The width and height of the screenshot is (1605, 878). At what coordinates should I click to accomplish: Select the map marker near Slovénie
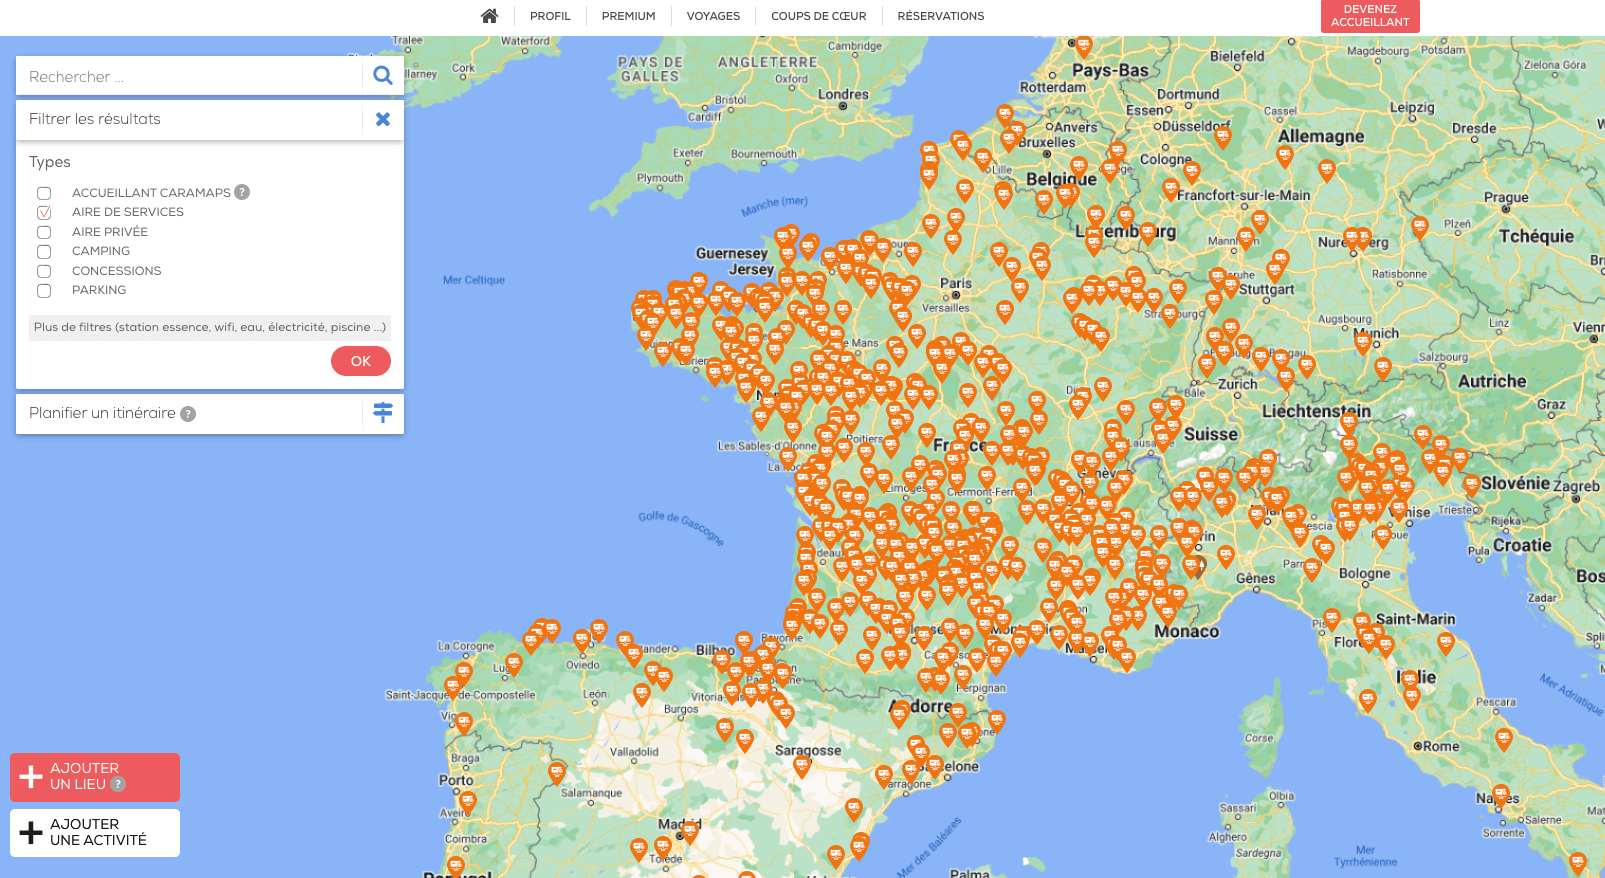[1472, 485]
